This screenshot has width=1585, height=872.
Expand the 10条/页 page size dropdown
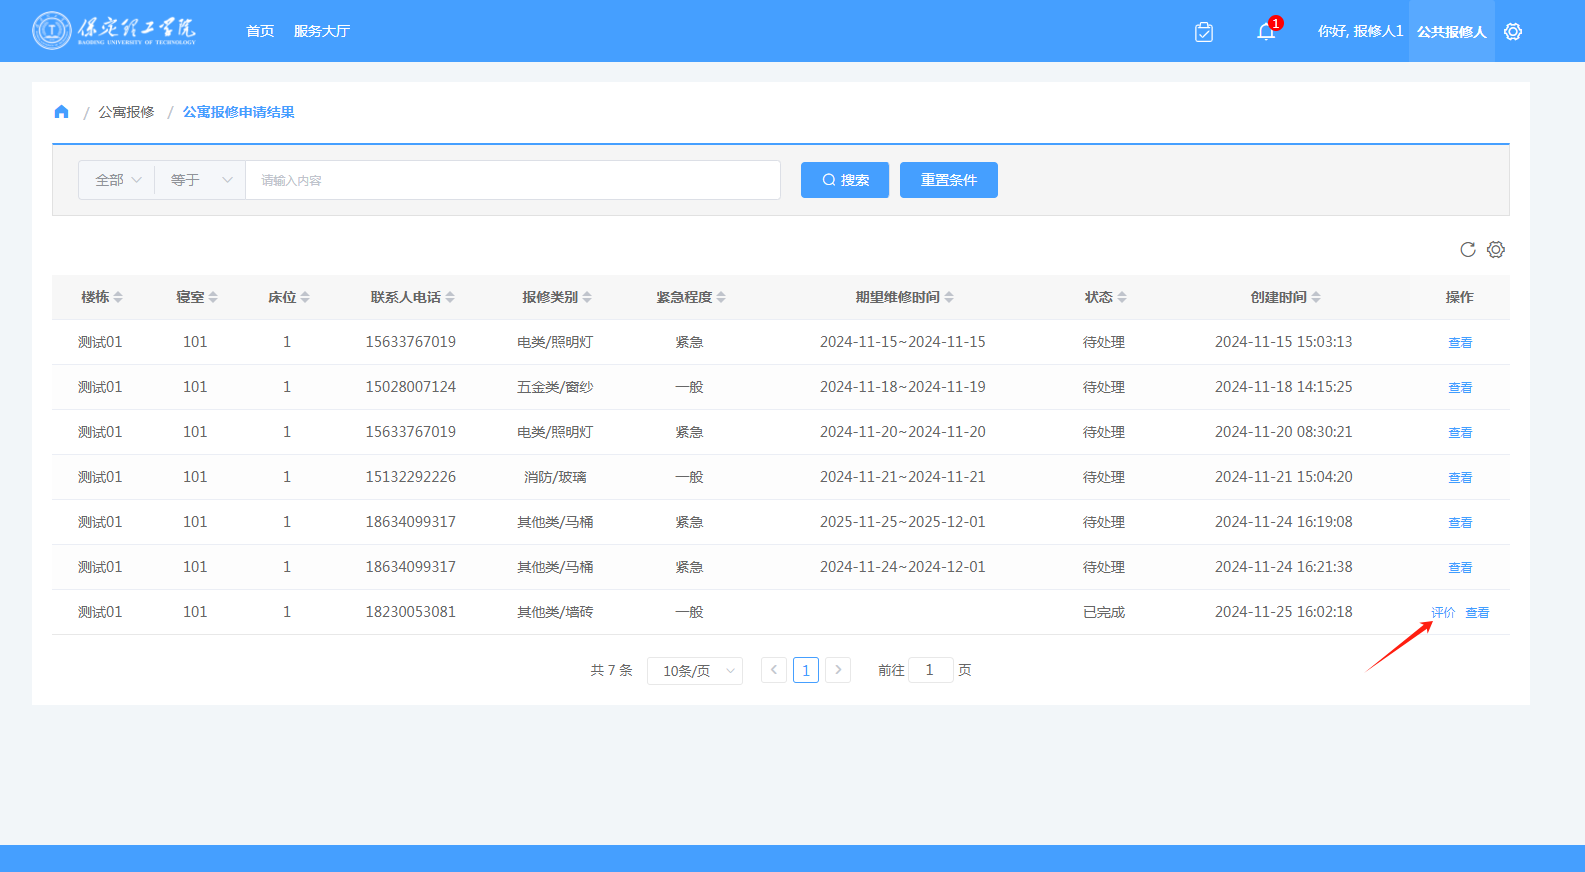point(695,671)
